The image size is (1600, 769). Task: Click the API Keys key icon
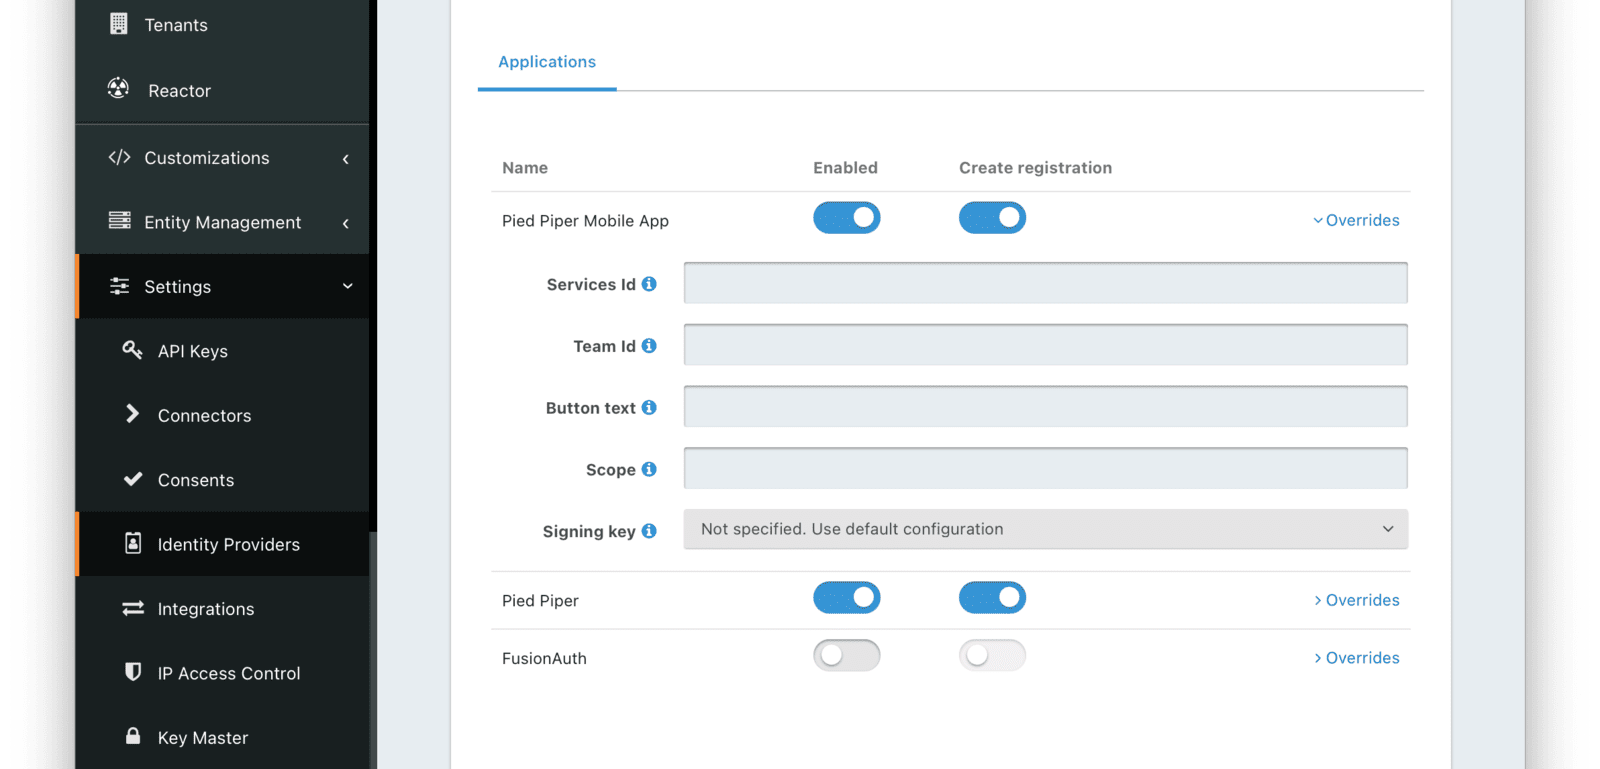point(132,350)
